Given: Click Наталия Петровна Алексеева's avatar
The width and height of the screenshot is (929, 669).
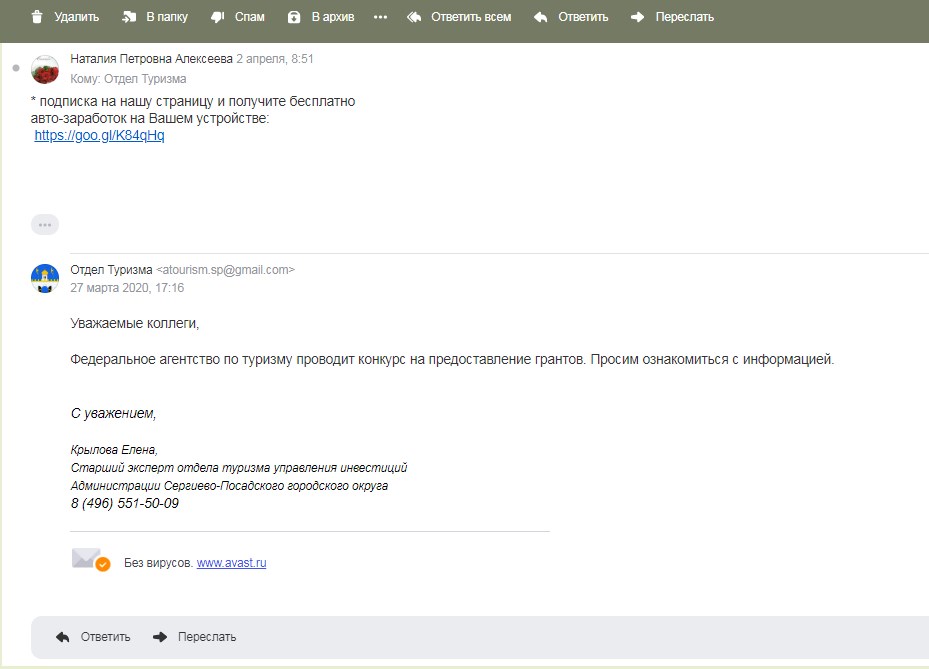Looking at the screenshot, I should click(x=45, y=69).
